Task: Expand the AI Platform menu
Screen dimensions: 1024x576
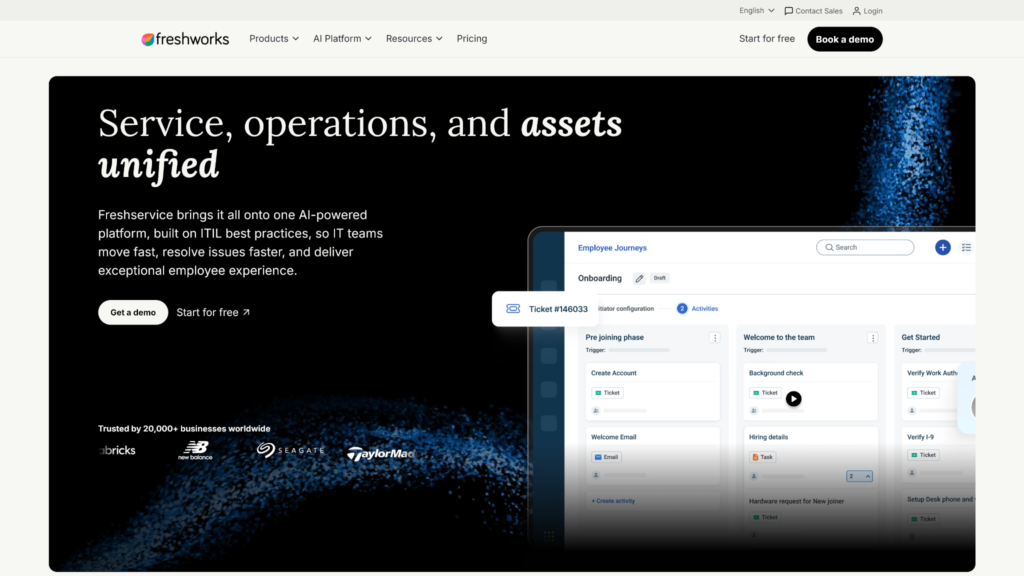Action: click(x=342, y=39)
